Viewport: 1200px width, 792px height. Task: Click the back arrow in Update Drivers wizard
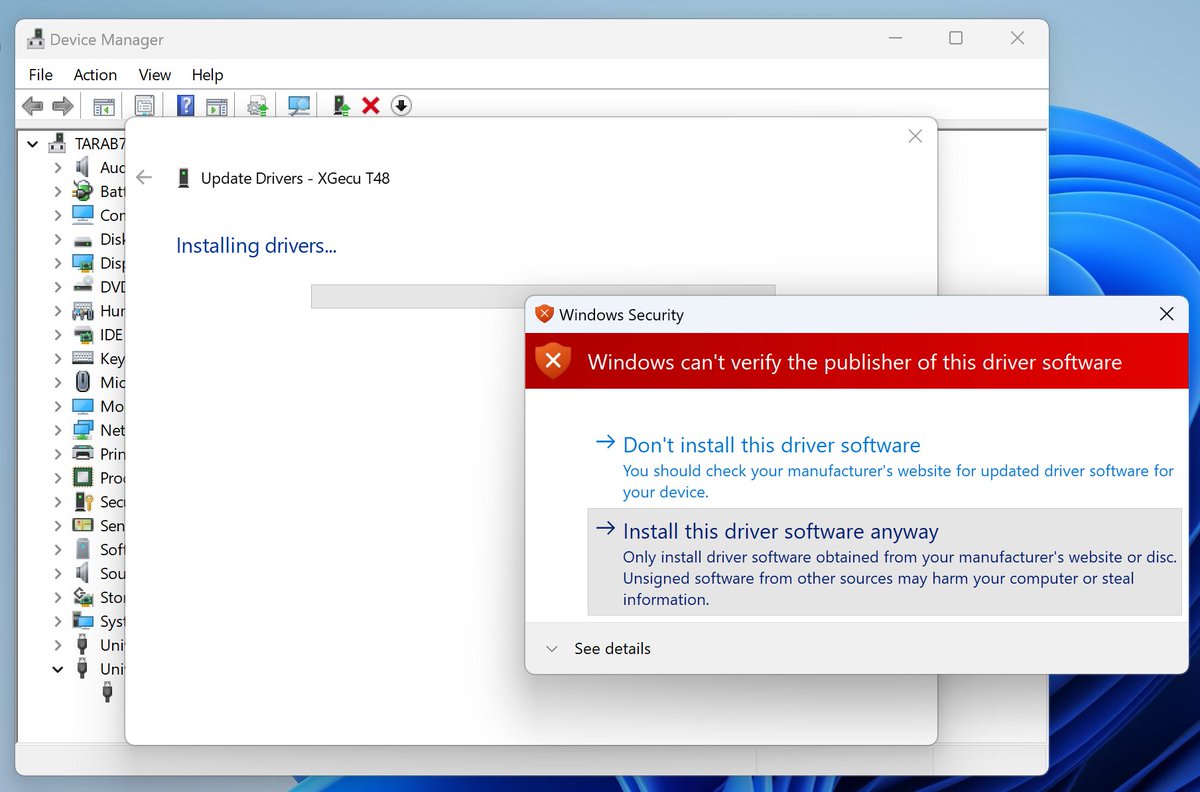pos(144,177)
